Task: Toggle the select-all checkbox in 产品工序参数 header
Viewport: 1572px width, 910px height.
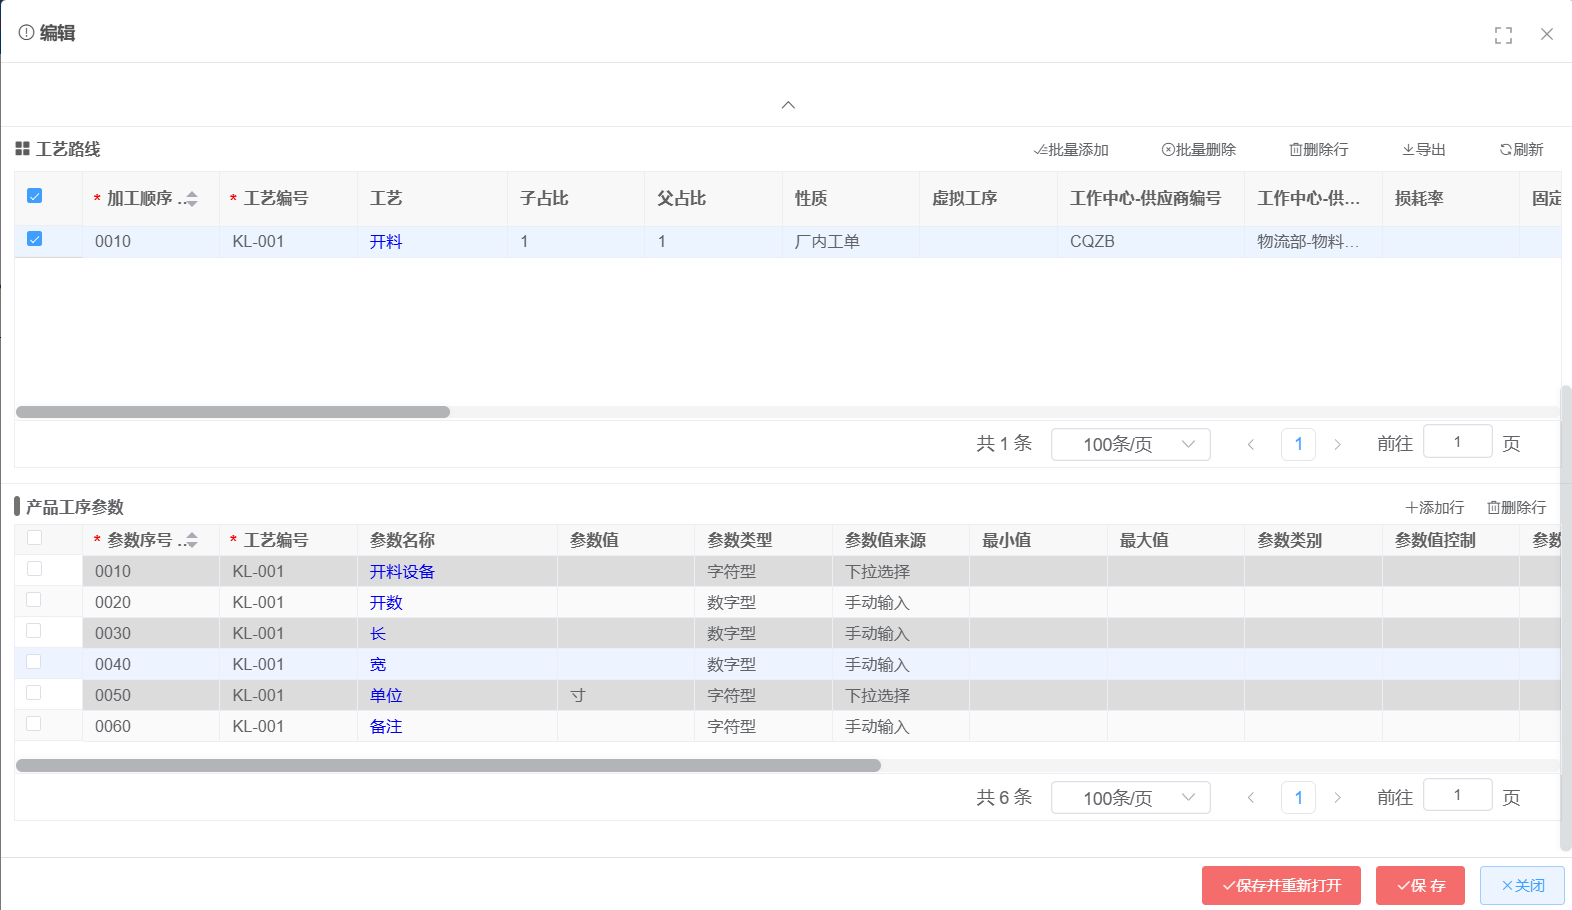Action: coord(35,538)
